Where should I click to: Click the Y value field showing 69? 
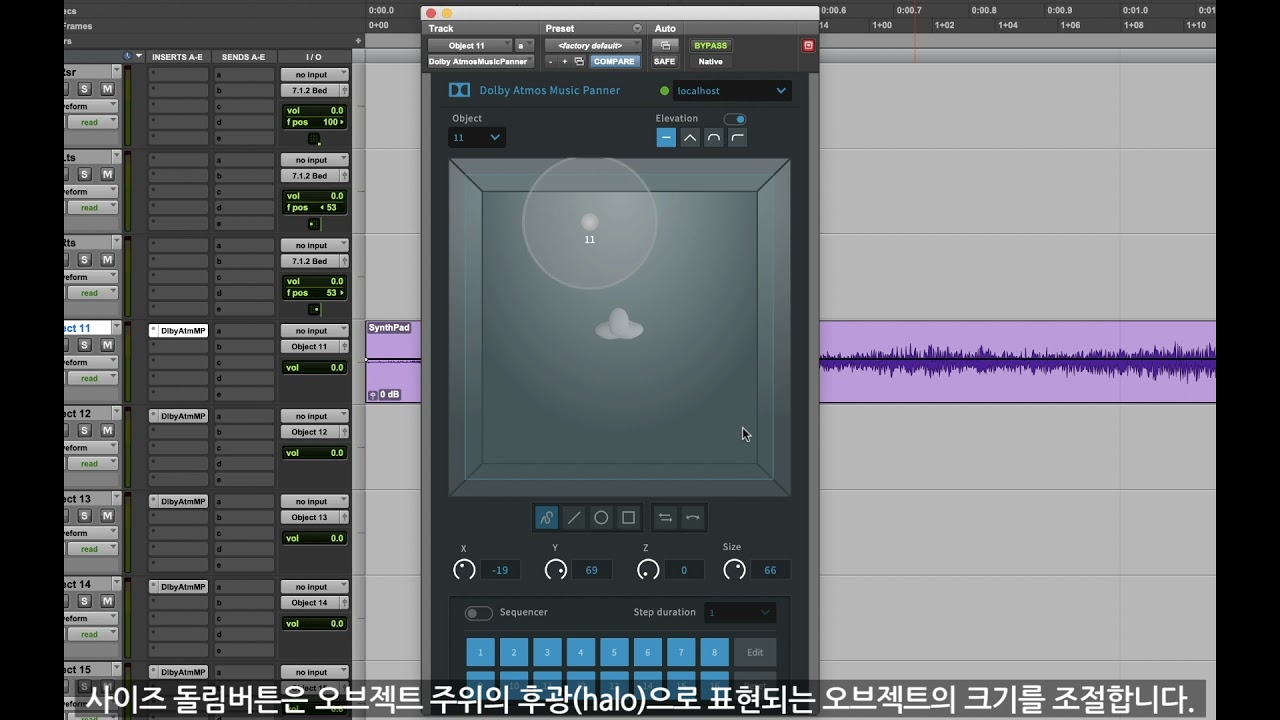pos(592,570)
